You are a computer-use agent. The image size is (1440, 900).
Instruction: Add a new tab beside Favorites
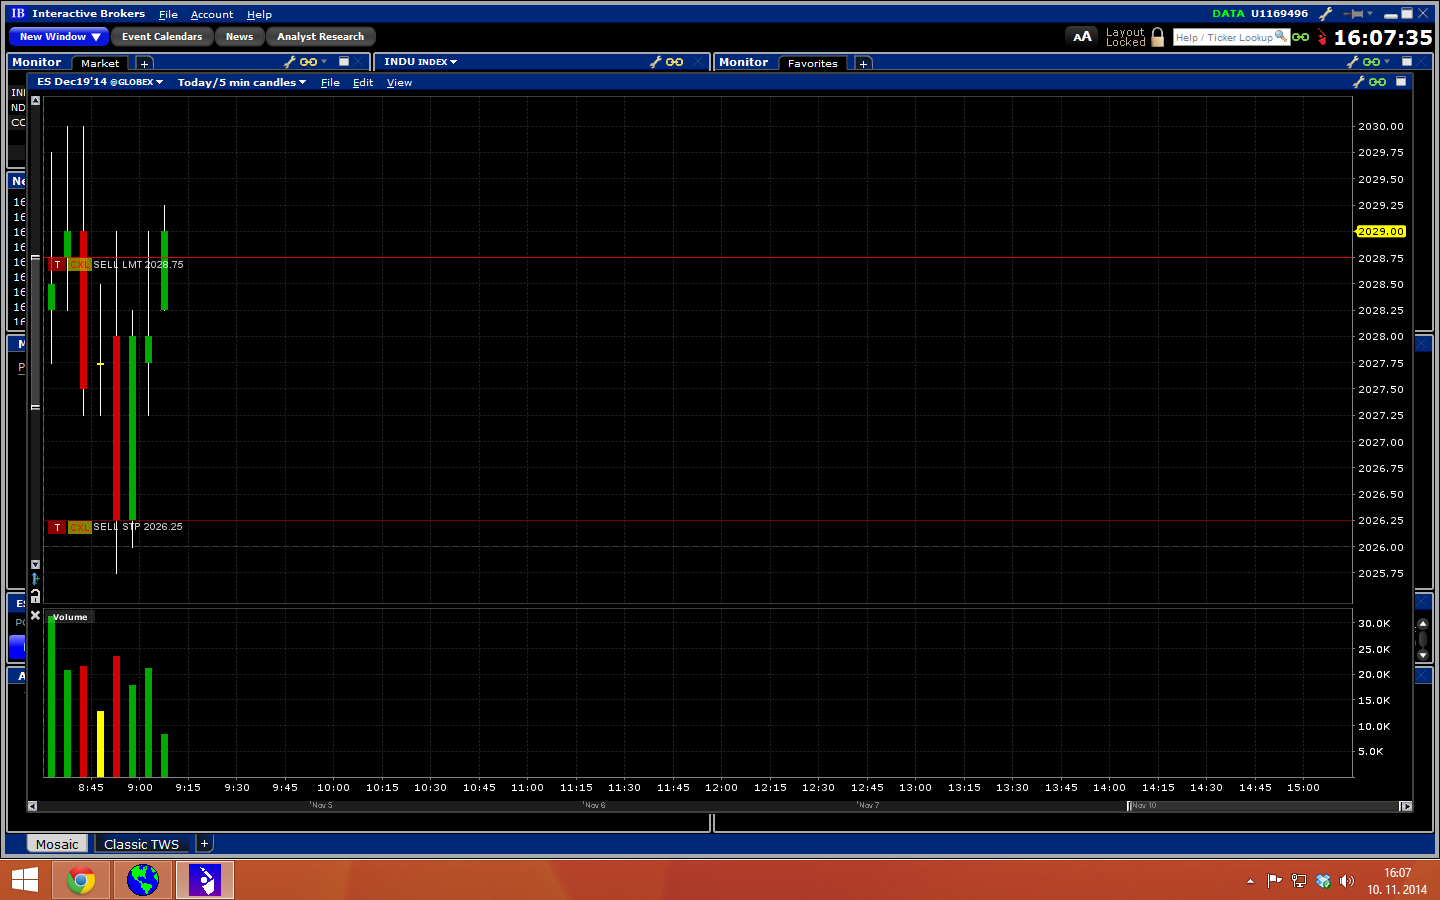coord(863,63)
